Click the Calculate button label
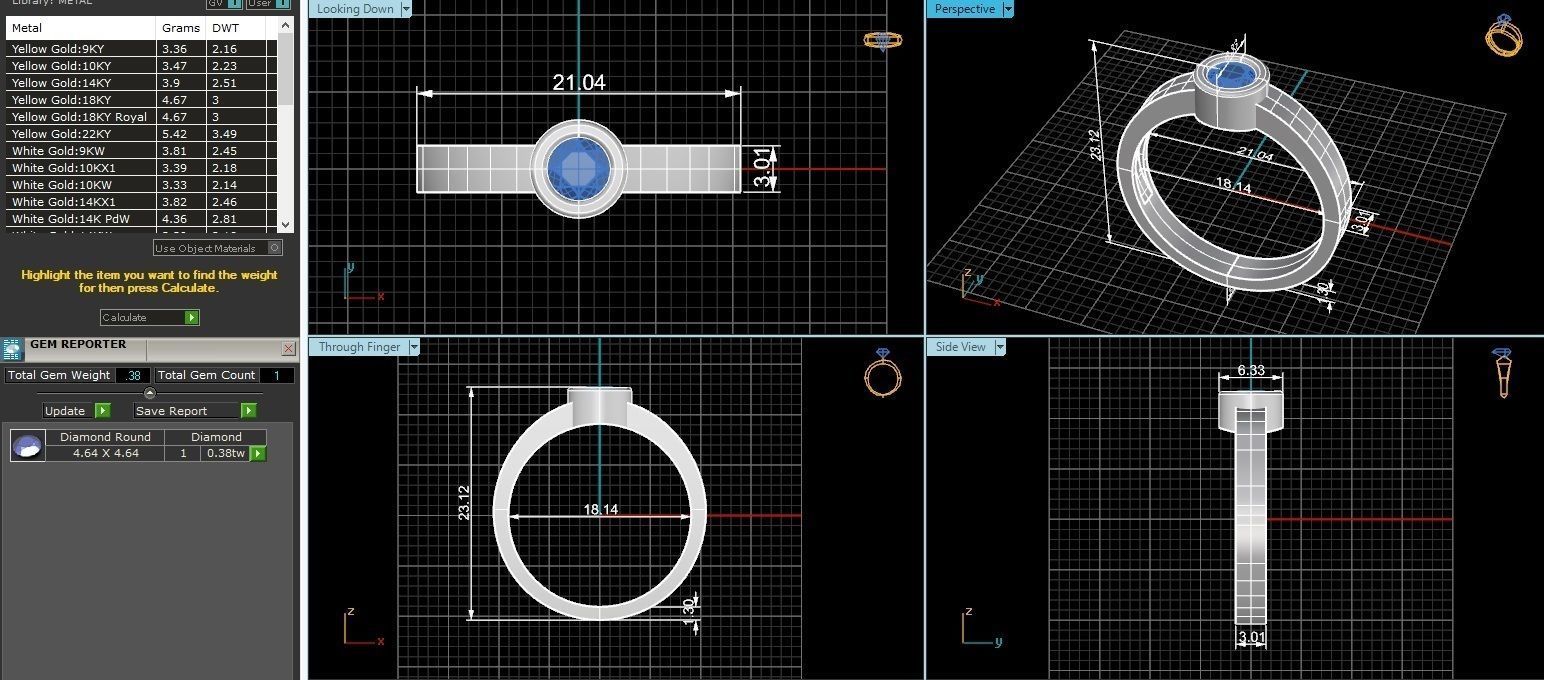Viewport: 1544px width, 680px height. [124, 317]
